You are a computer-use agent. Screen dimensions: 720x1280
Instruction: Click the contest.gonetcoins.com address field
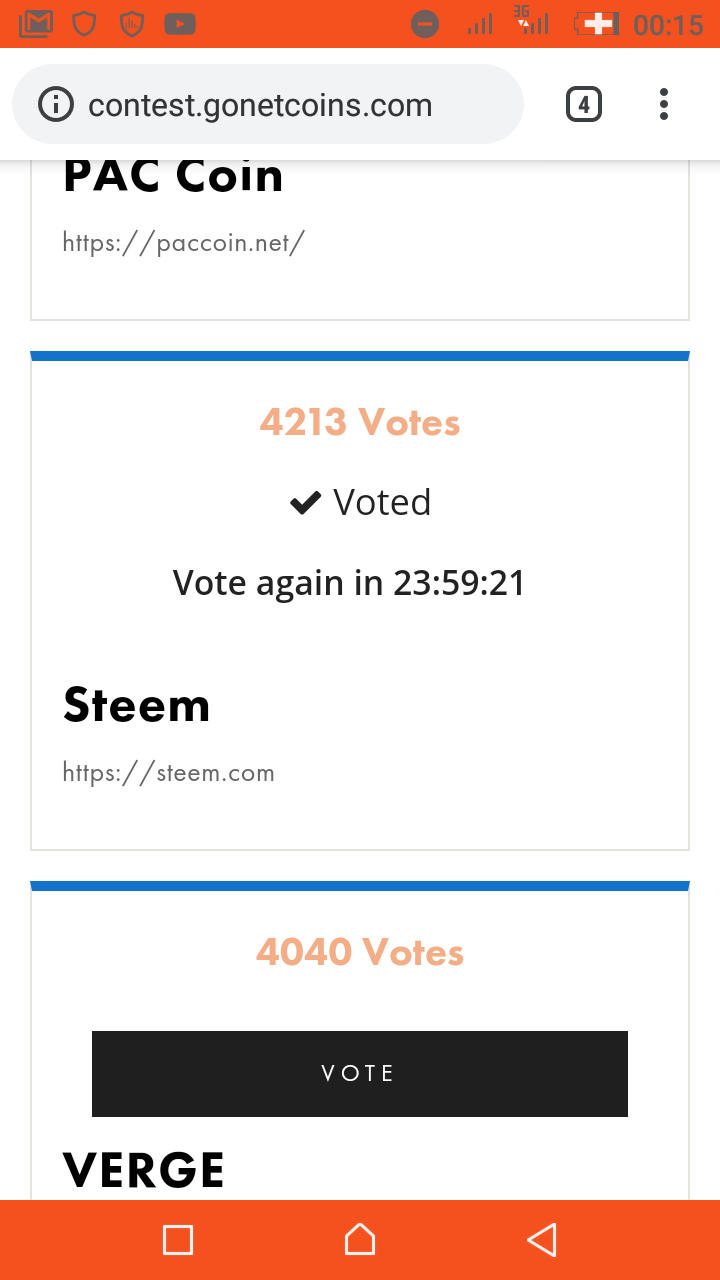260,105
